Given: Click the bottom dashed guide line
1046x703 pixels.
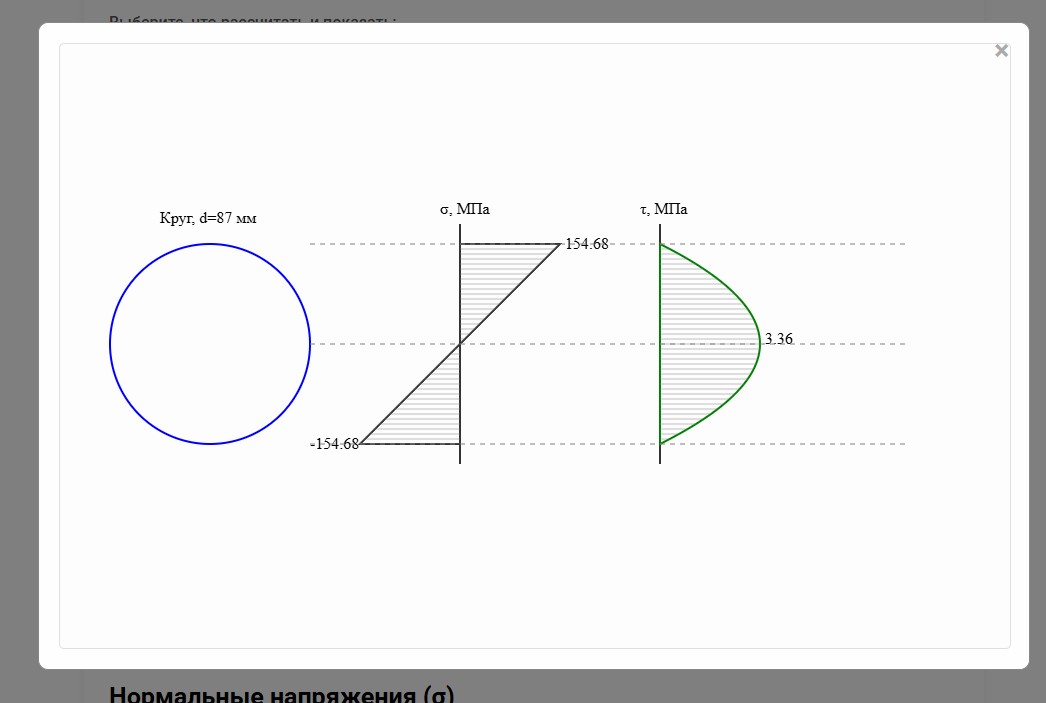Looking at the screenshot, I should (x=850, y=444).
